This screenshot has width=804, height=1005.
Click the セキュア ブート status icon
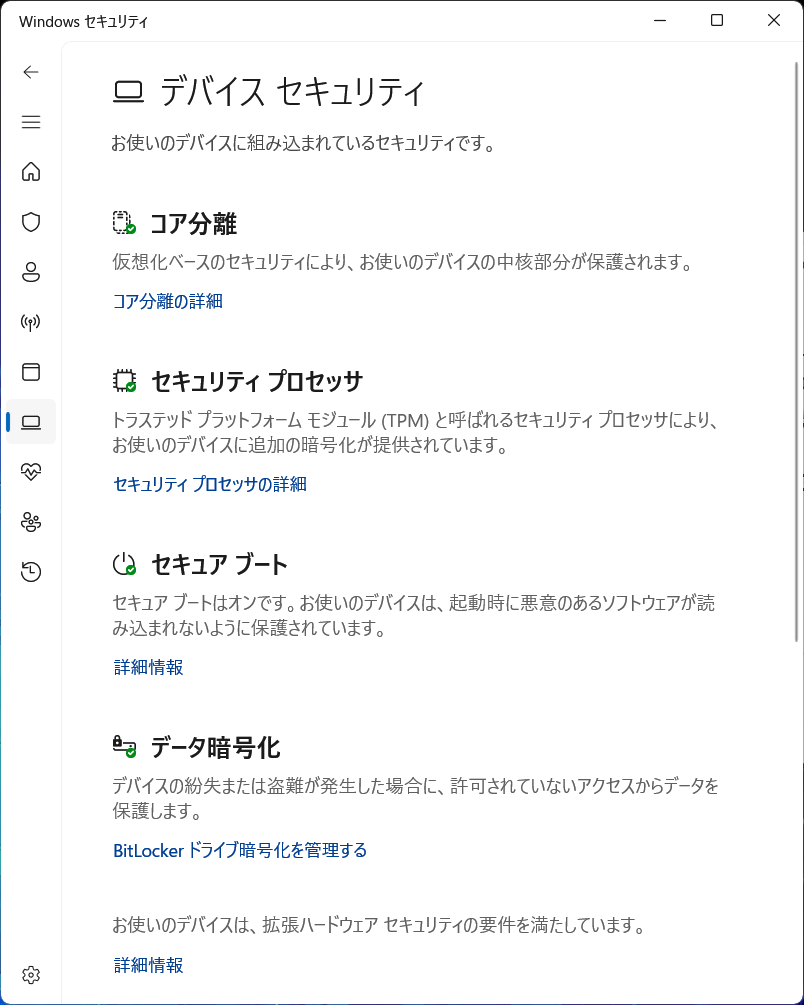click(x=125, y=562)
